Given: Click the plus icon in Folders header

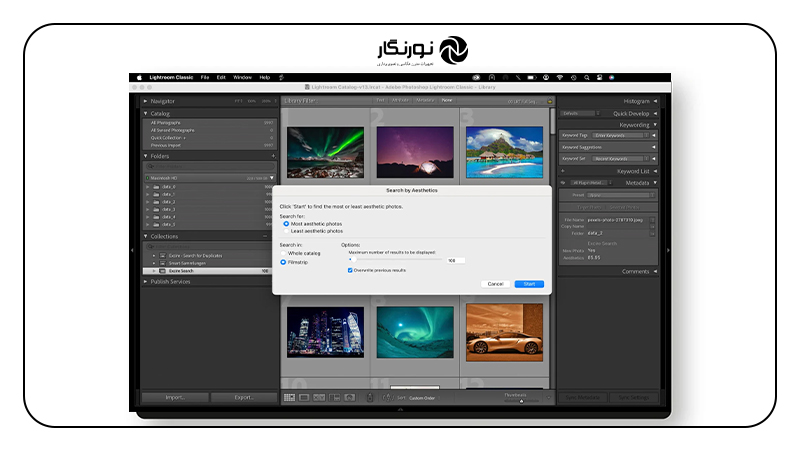Looking at the screenshot, I should click(x=273, y=156).
